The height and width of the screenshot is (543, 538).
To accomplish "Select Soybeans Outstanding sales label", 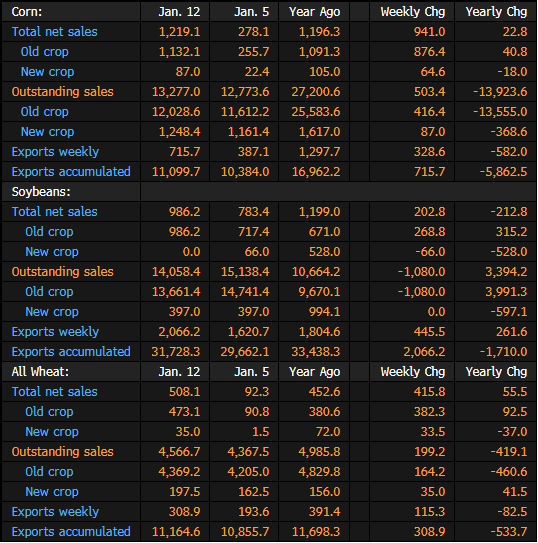I will pos(62,272).
